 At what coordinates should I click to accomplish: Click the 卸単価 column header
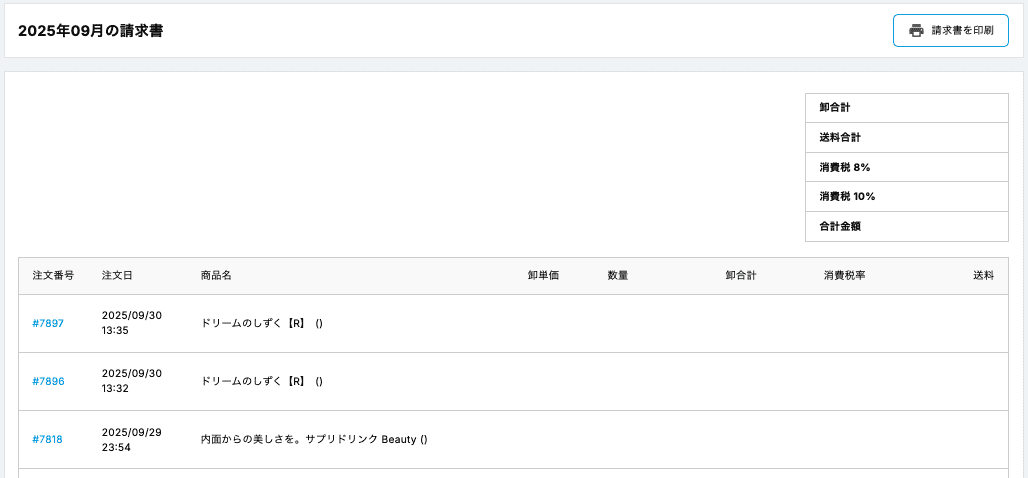[543, 275]
